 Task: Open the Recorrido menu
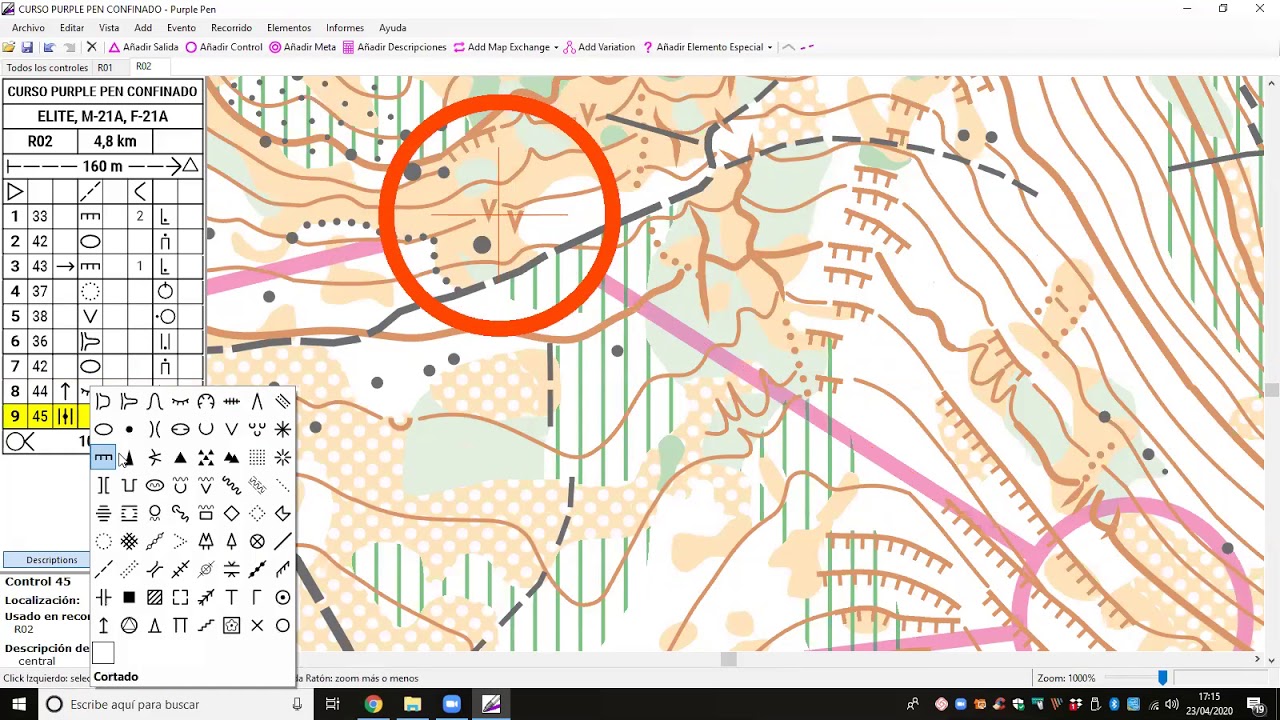[x=231, y=28]
